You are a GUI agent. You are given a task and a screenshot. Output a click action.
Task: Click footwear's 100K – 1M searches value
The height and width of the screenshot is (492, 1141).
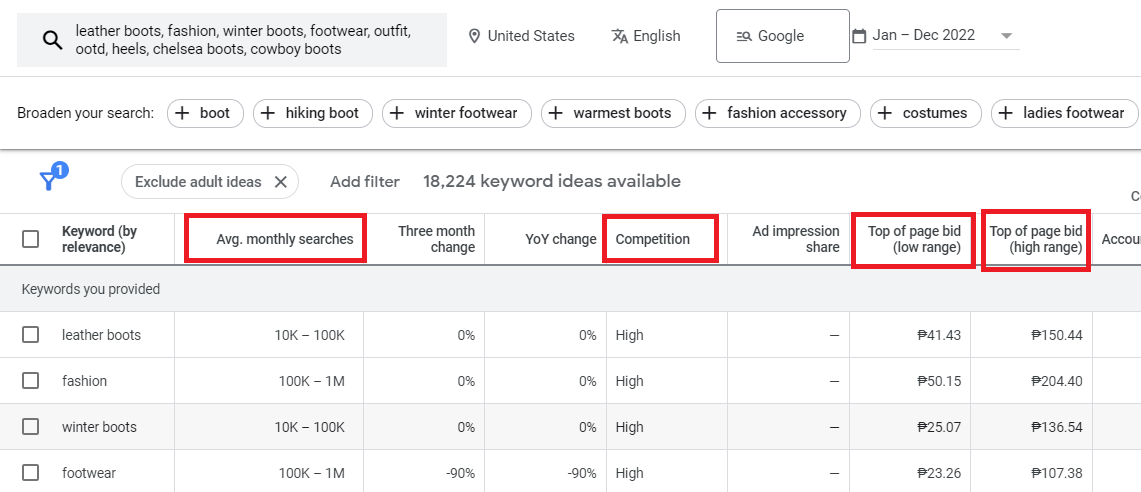pyautogui.click(x=311, y=473)
